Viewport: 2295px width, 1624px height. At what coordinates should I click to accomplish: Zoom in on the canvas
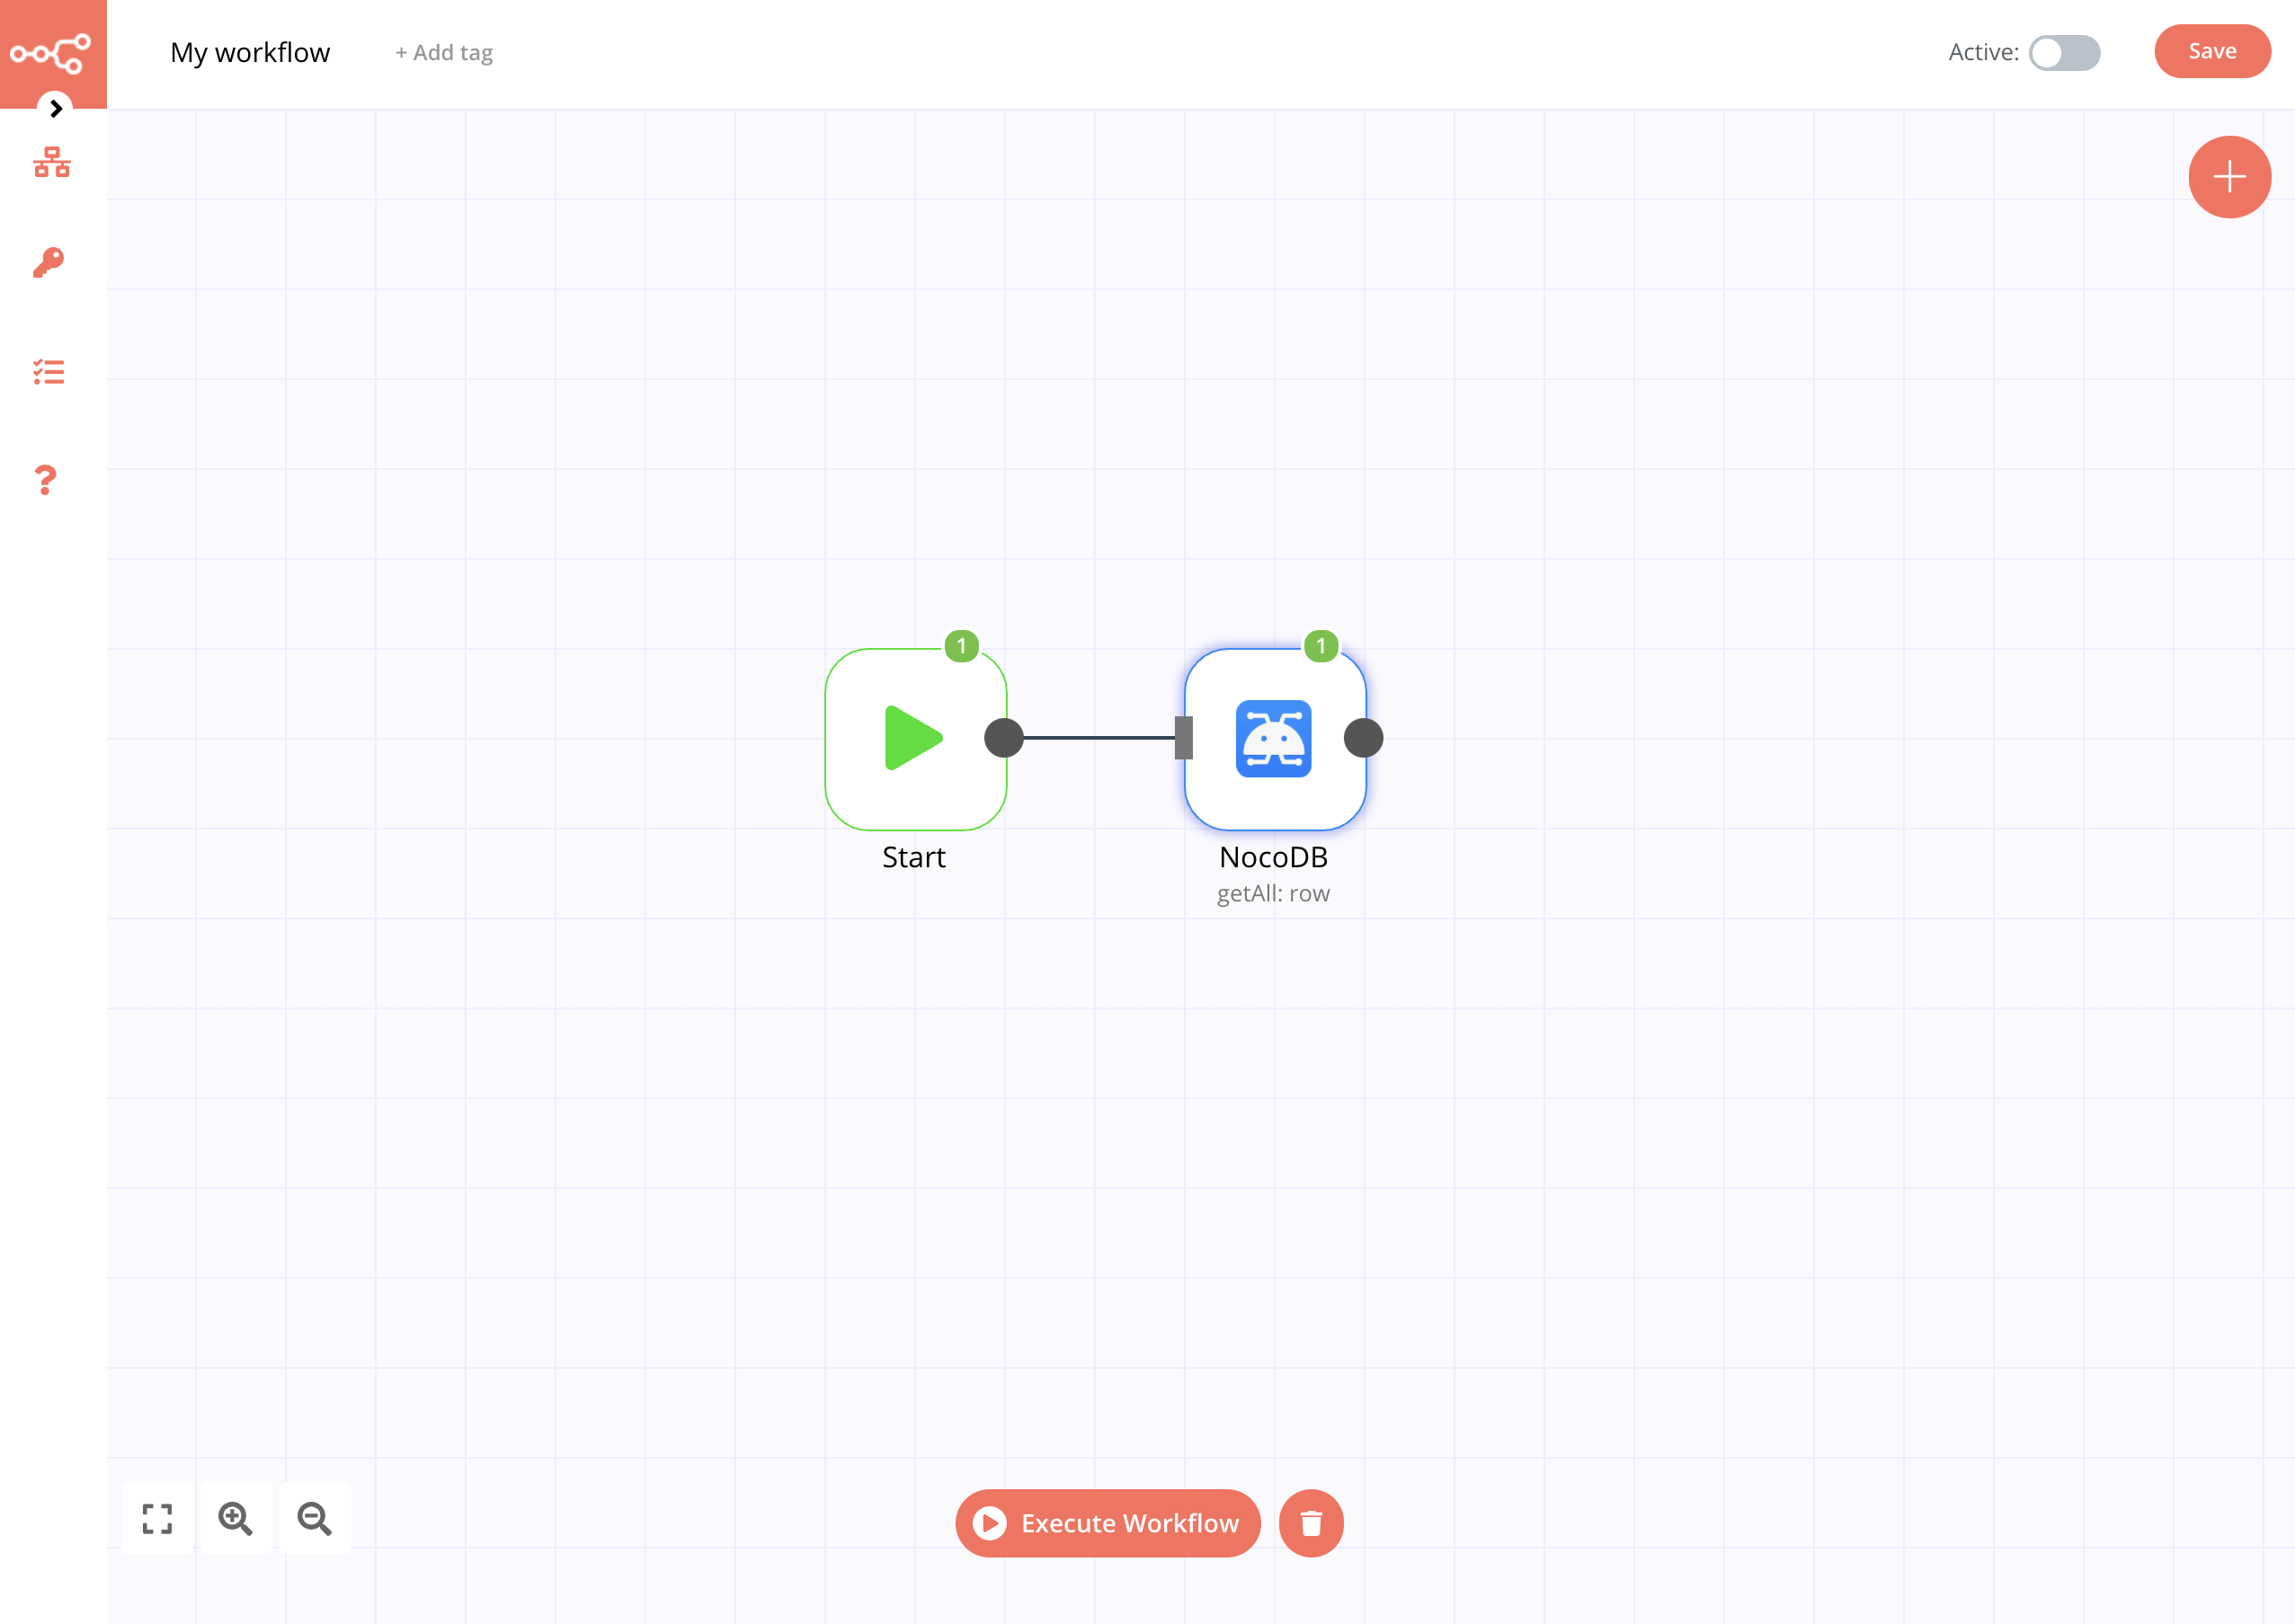point(235,1518)
